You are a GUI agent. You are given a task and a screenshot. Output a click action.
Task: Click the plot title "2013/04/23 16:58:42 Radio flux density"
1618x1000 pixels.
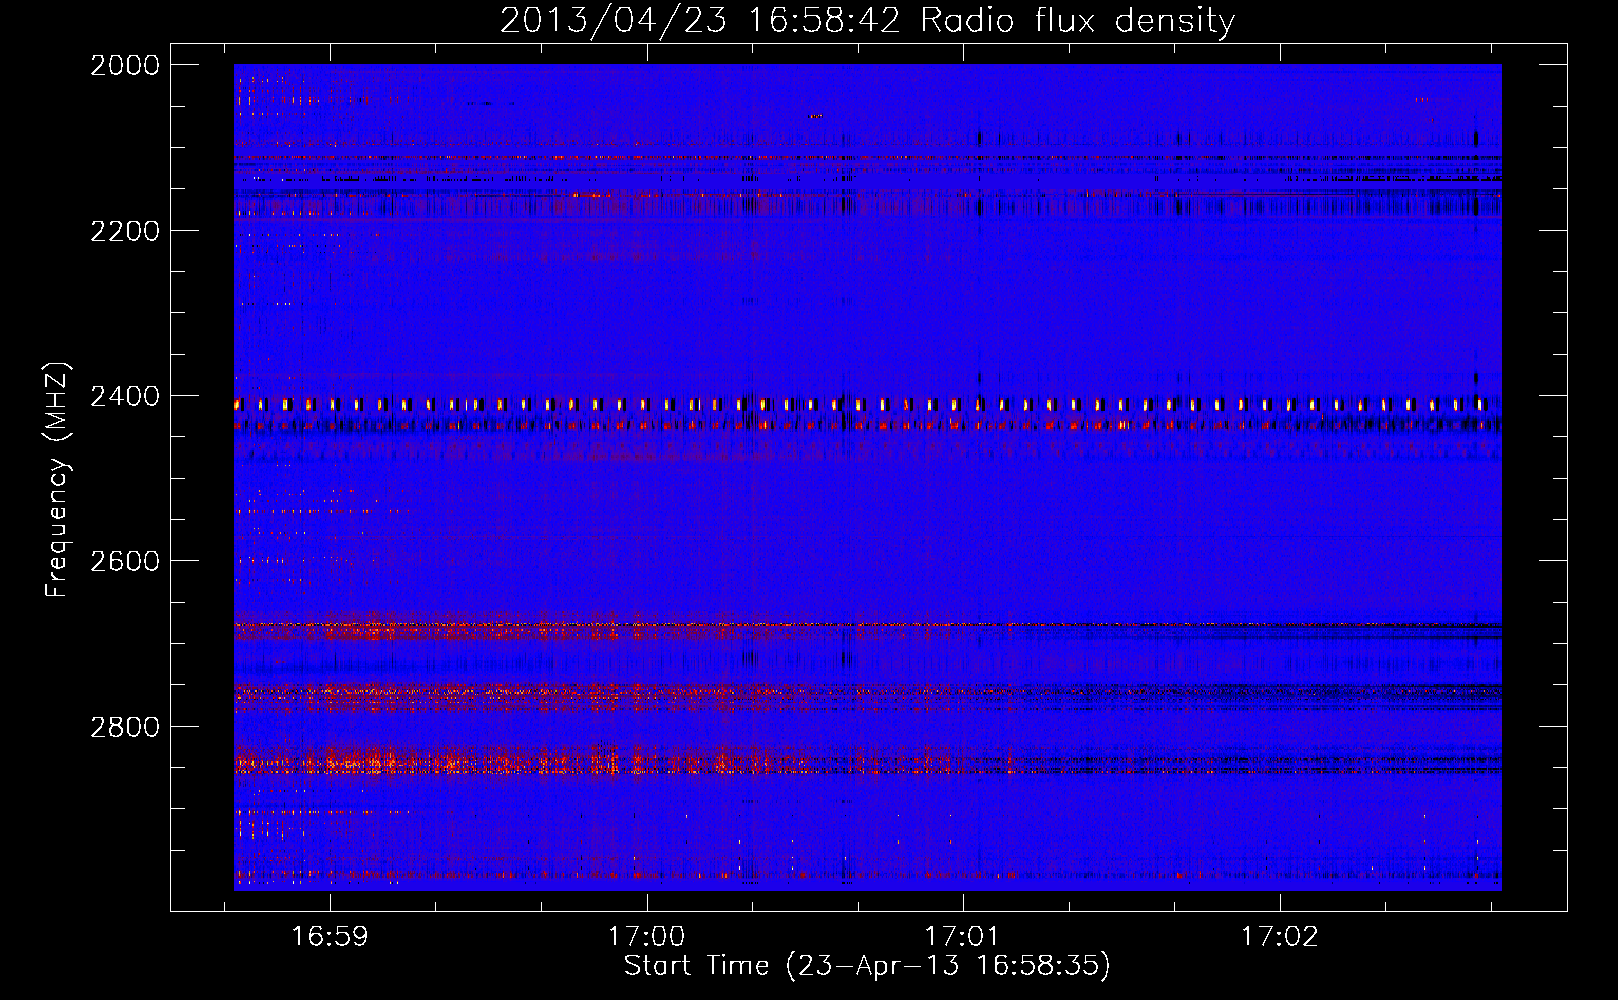click(x=867, y=20)
